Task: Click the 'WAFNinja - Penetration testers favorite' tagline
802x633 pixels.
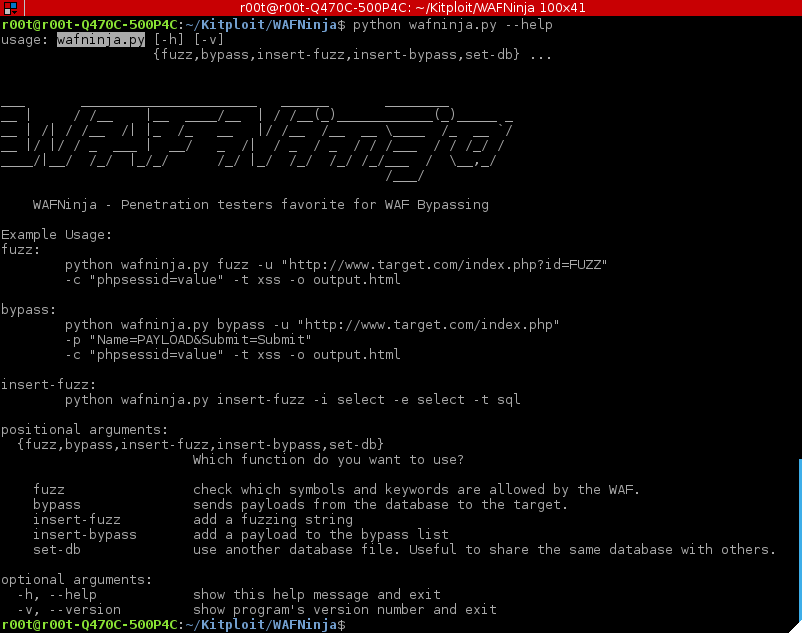Action: pos(261,205)
